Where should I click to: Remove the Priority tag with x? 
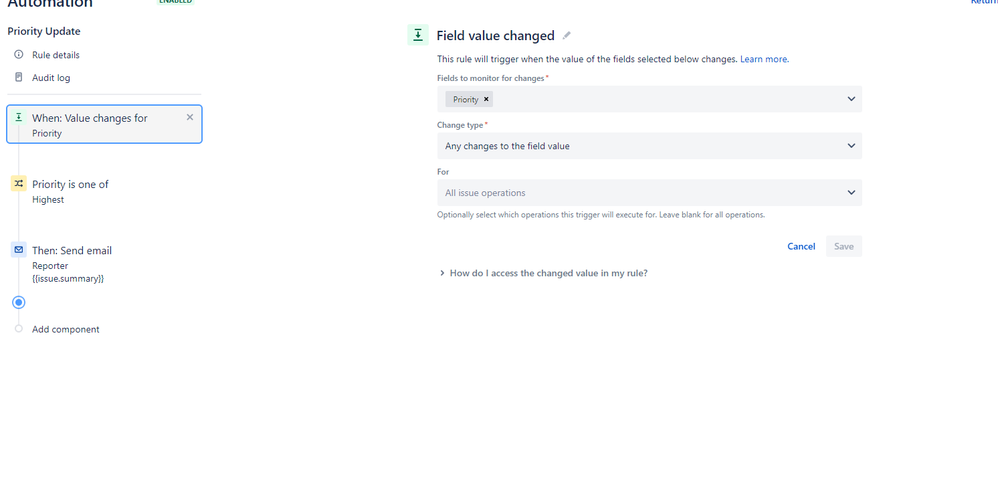(x=486, y=99)
